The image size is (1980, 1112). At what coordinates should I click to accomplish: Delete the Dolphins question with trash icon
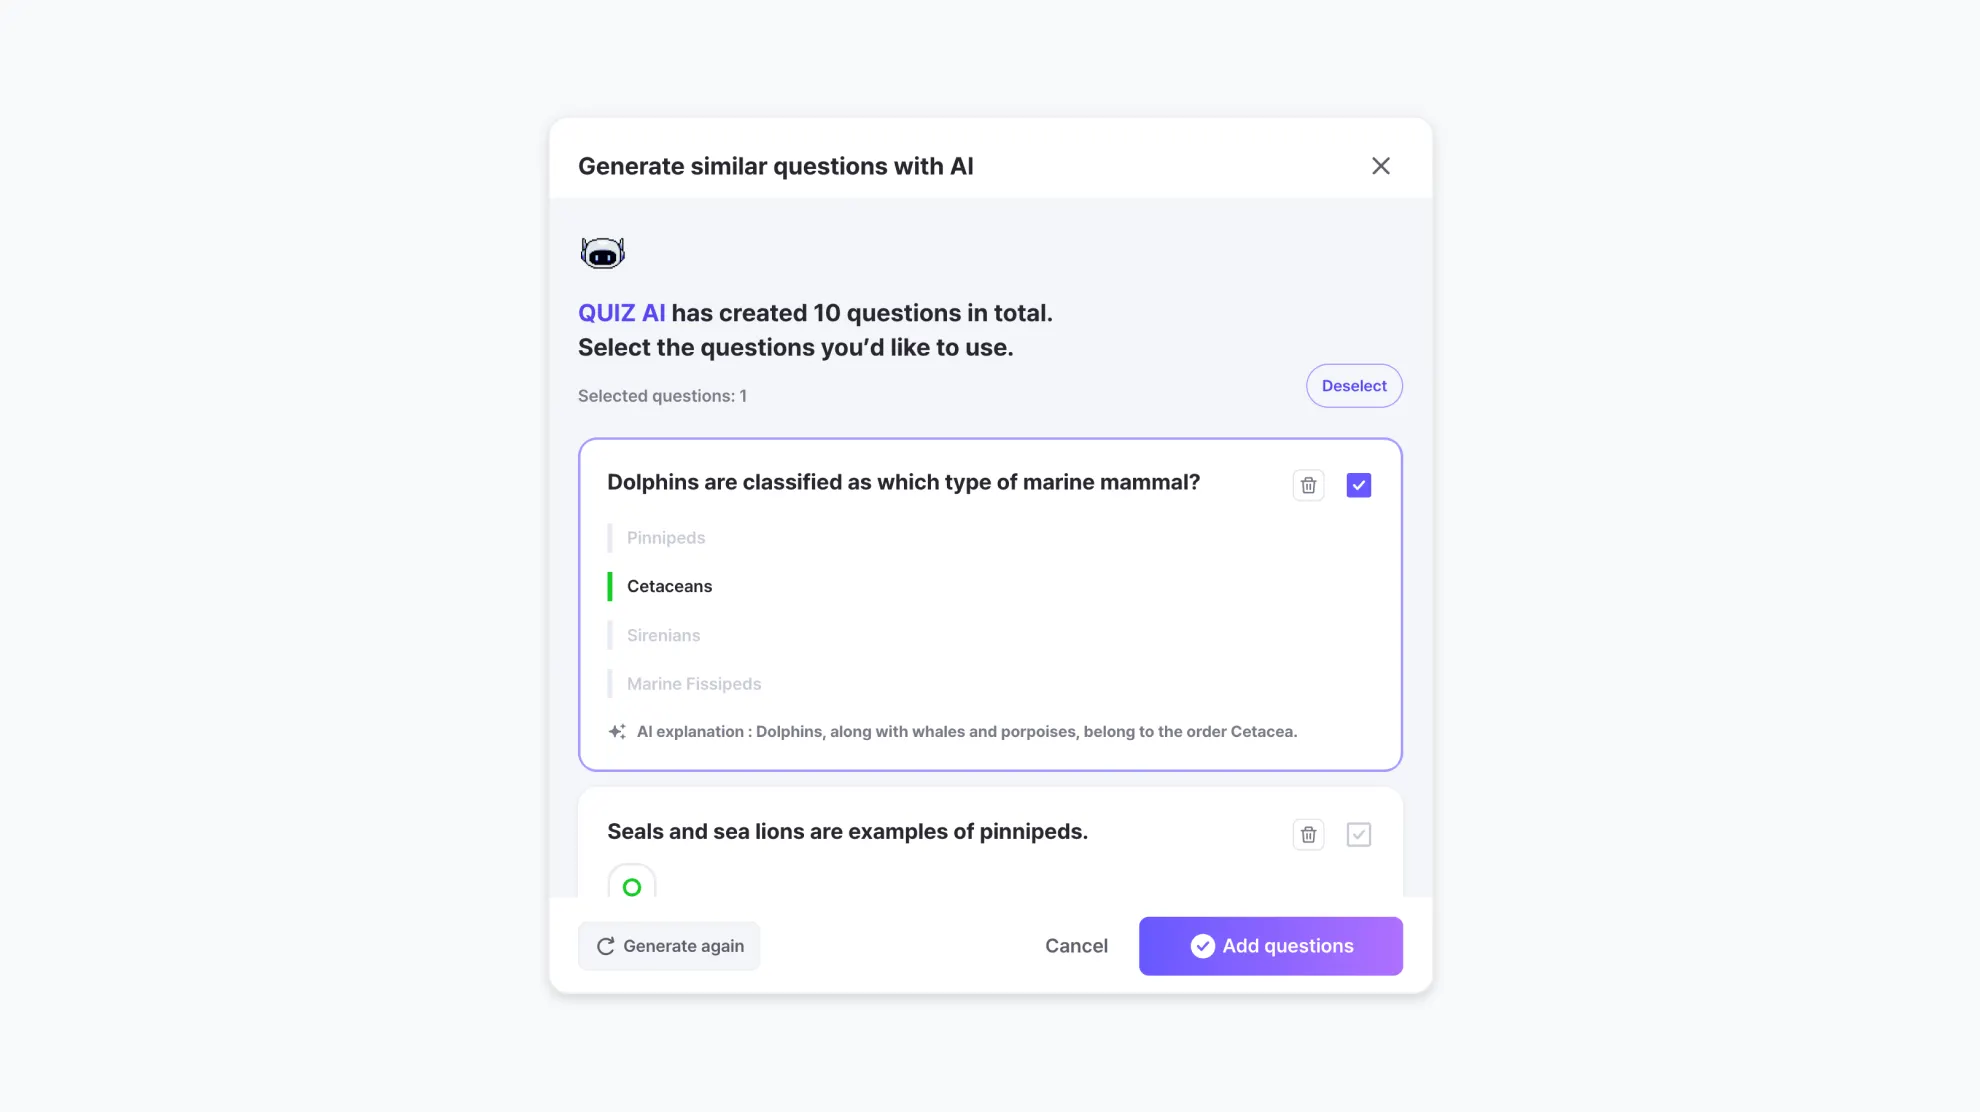(1308, 486)
